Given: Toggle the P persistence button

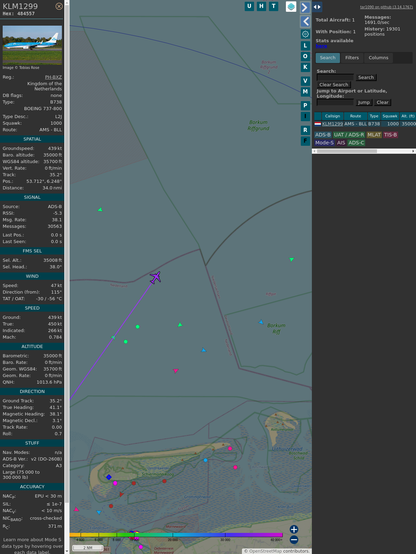Looking at the screenshot, I should 305,105.
